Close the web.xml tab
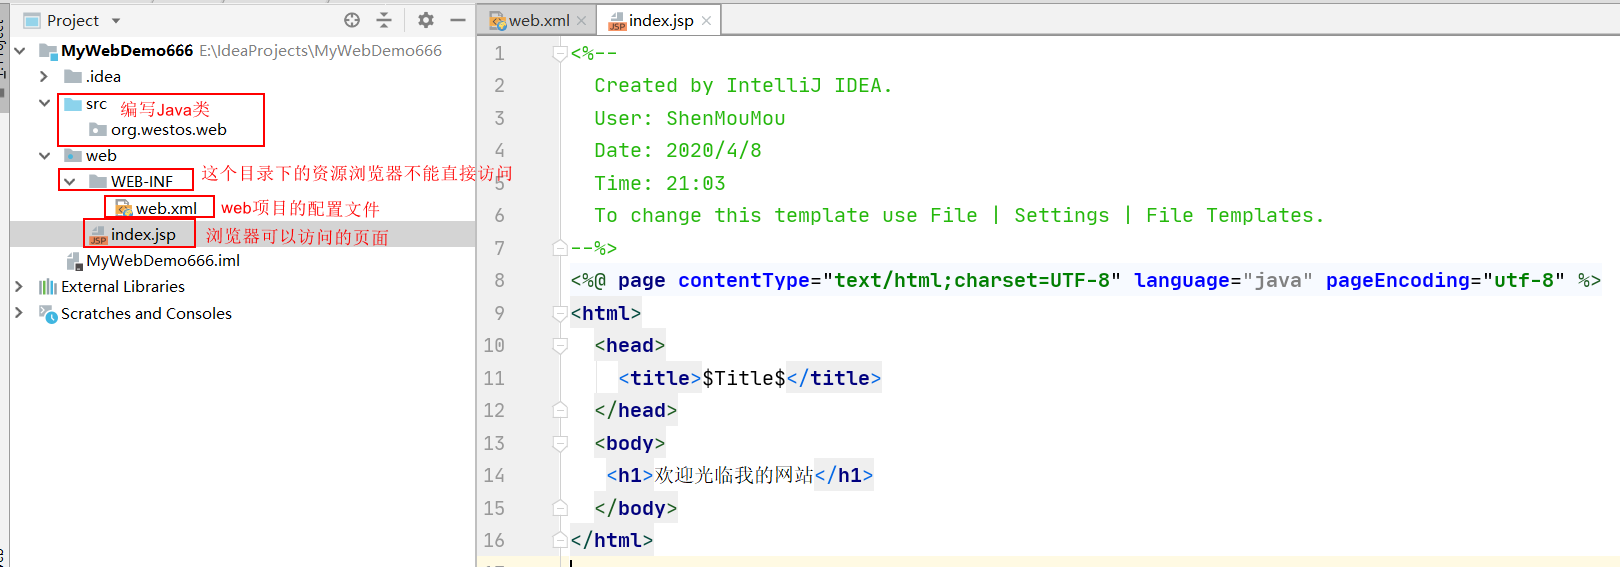The image size is (1620, 567). pos(582,20)
